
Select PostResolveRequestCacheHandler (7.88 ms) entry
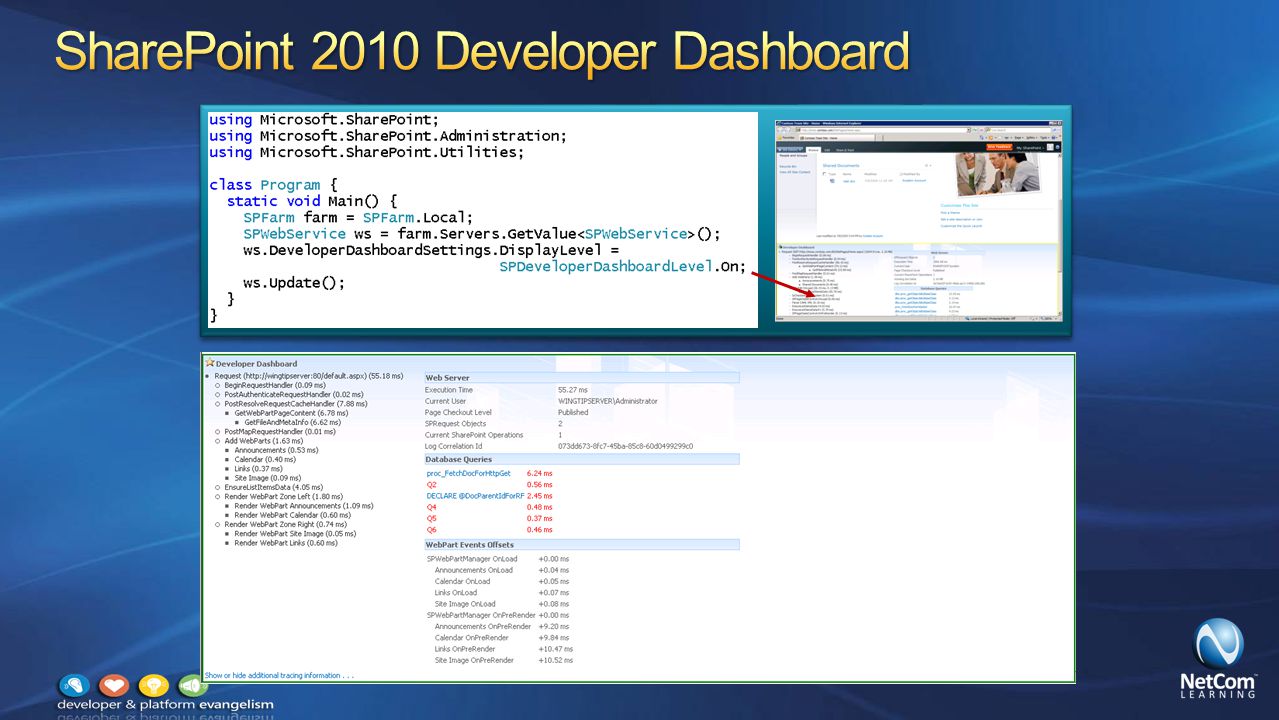point(296,404)
